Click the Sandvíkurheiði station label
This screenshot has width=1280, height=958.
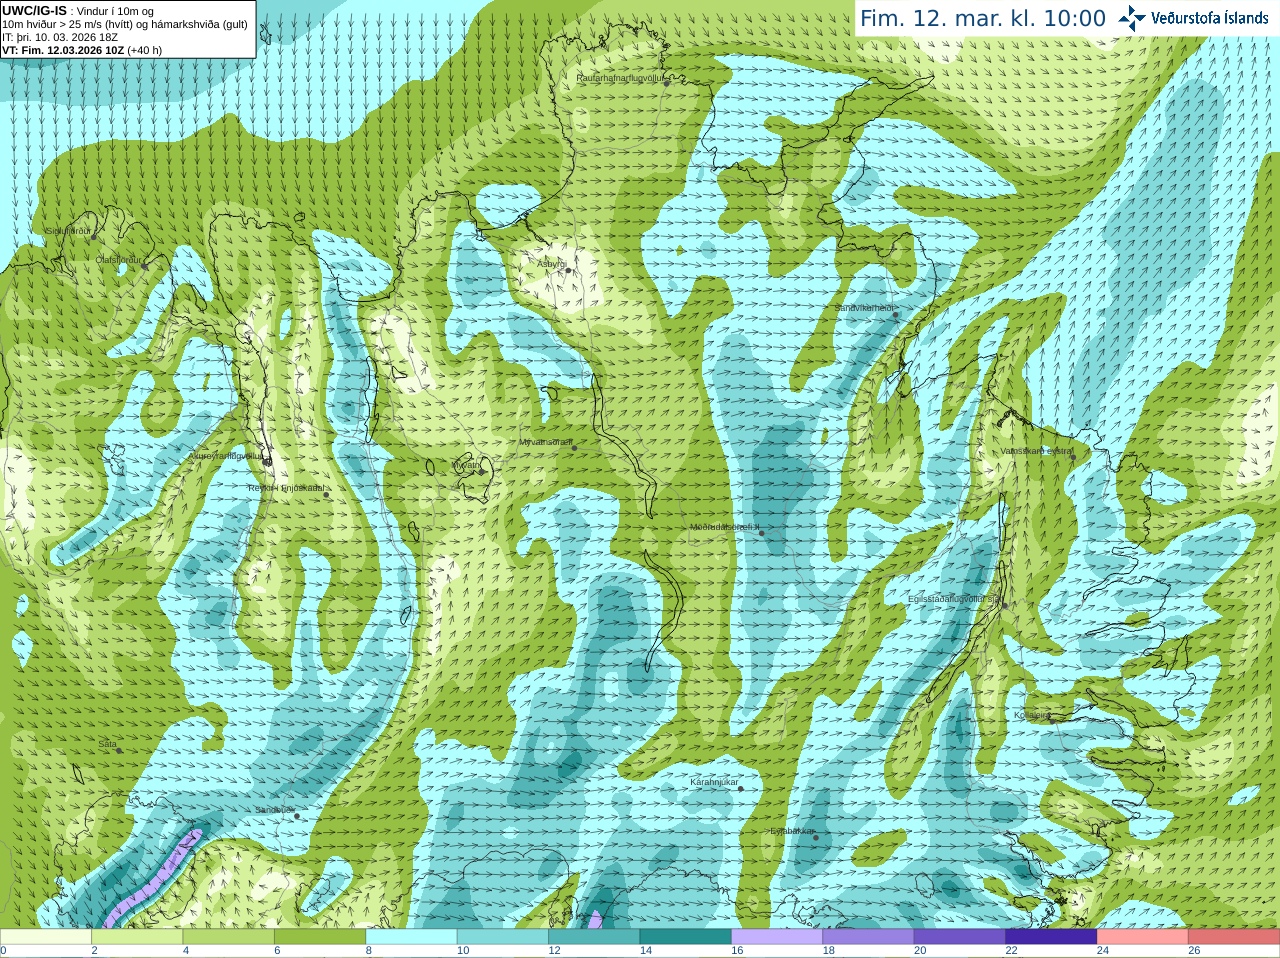pos(864,308)
